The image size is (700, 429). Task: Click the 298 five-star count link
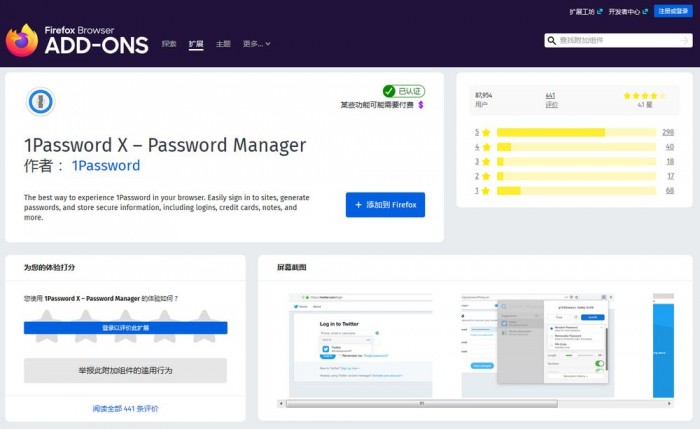668,132
